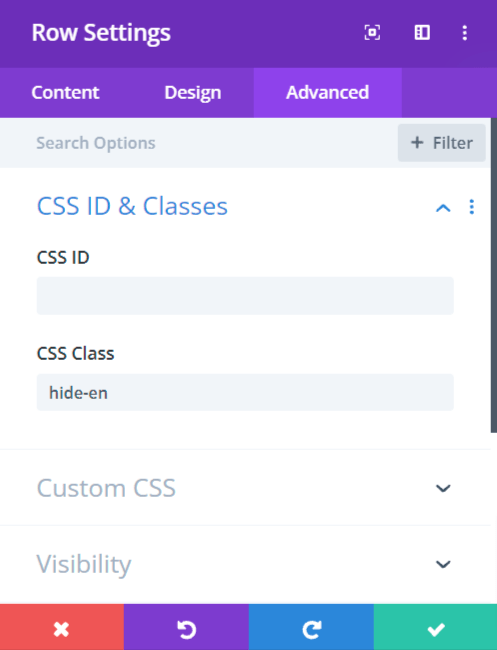Image resolution: width=497 pixels, height=650 pixels.
Task: Open the Row Settings three-dot menu
Action: (x=465, y=33)
